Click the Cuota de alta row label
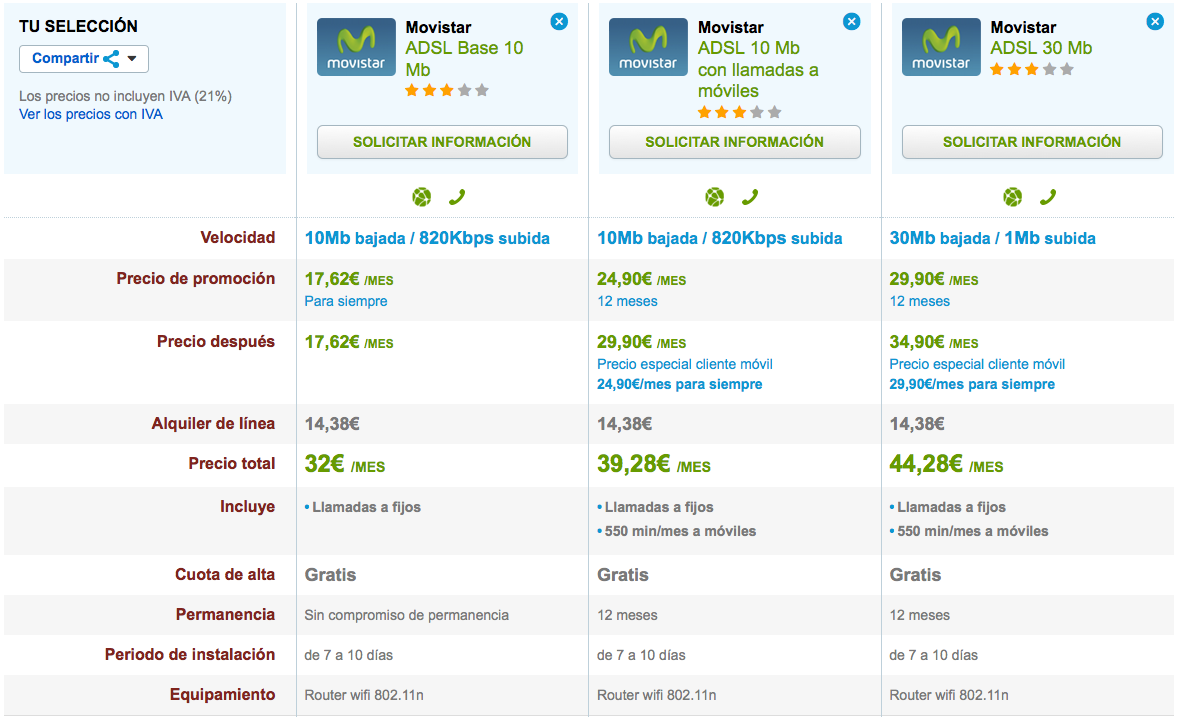Screen dimensions: 1178x717 pyautogui.click(x=225, y=575)
